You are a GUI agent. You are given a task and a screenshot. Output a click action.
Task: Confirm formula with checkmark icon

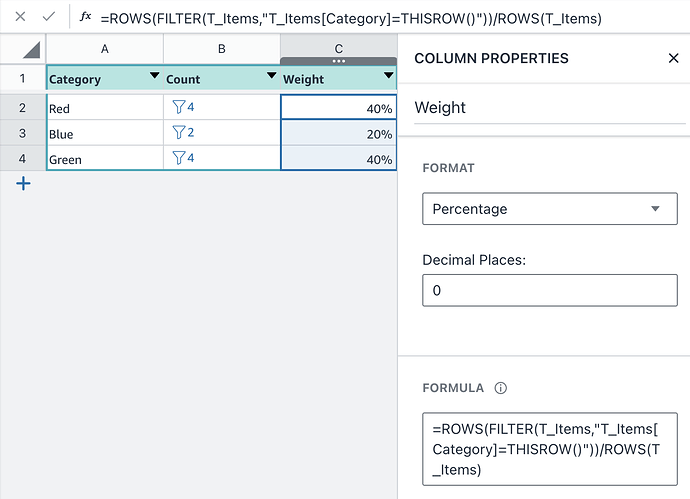click(48, 17)
